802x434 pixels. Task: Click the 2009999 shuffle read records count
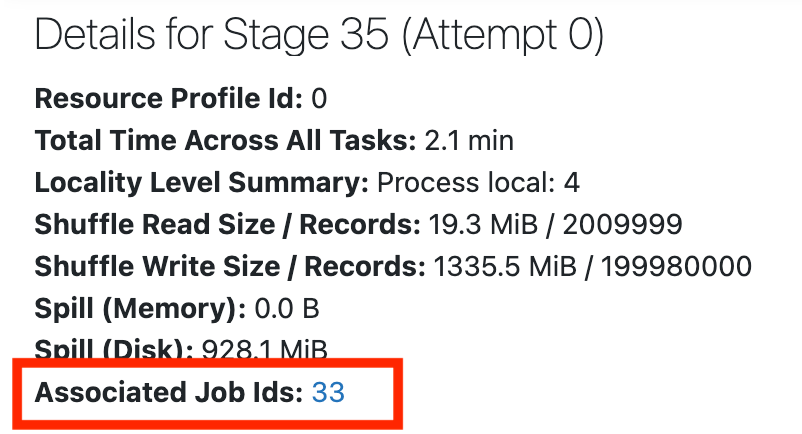[623, 226]
